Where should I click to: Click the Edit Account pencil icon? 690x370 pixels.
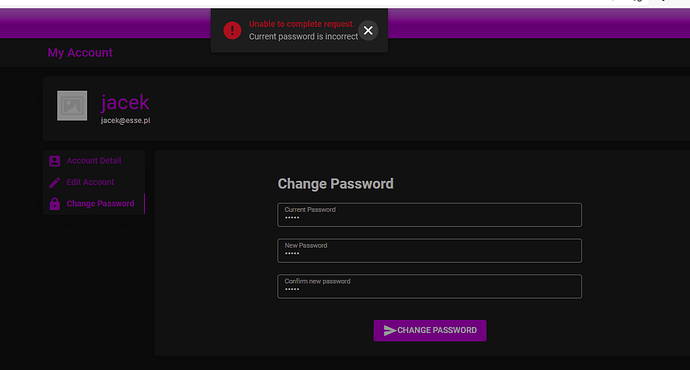point(55,182)
